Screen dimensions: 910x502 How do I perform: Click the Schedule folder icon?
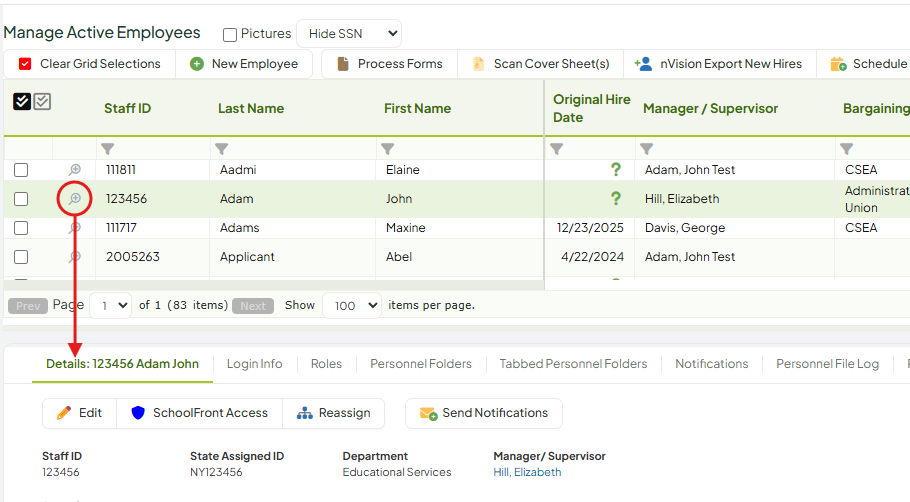(x=838, y=64)
